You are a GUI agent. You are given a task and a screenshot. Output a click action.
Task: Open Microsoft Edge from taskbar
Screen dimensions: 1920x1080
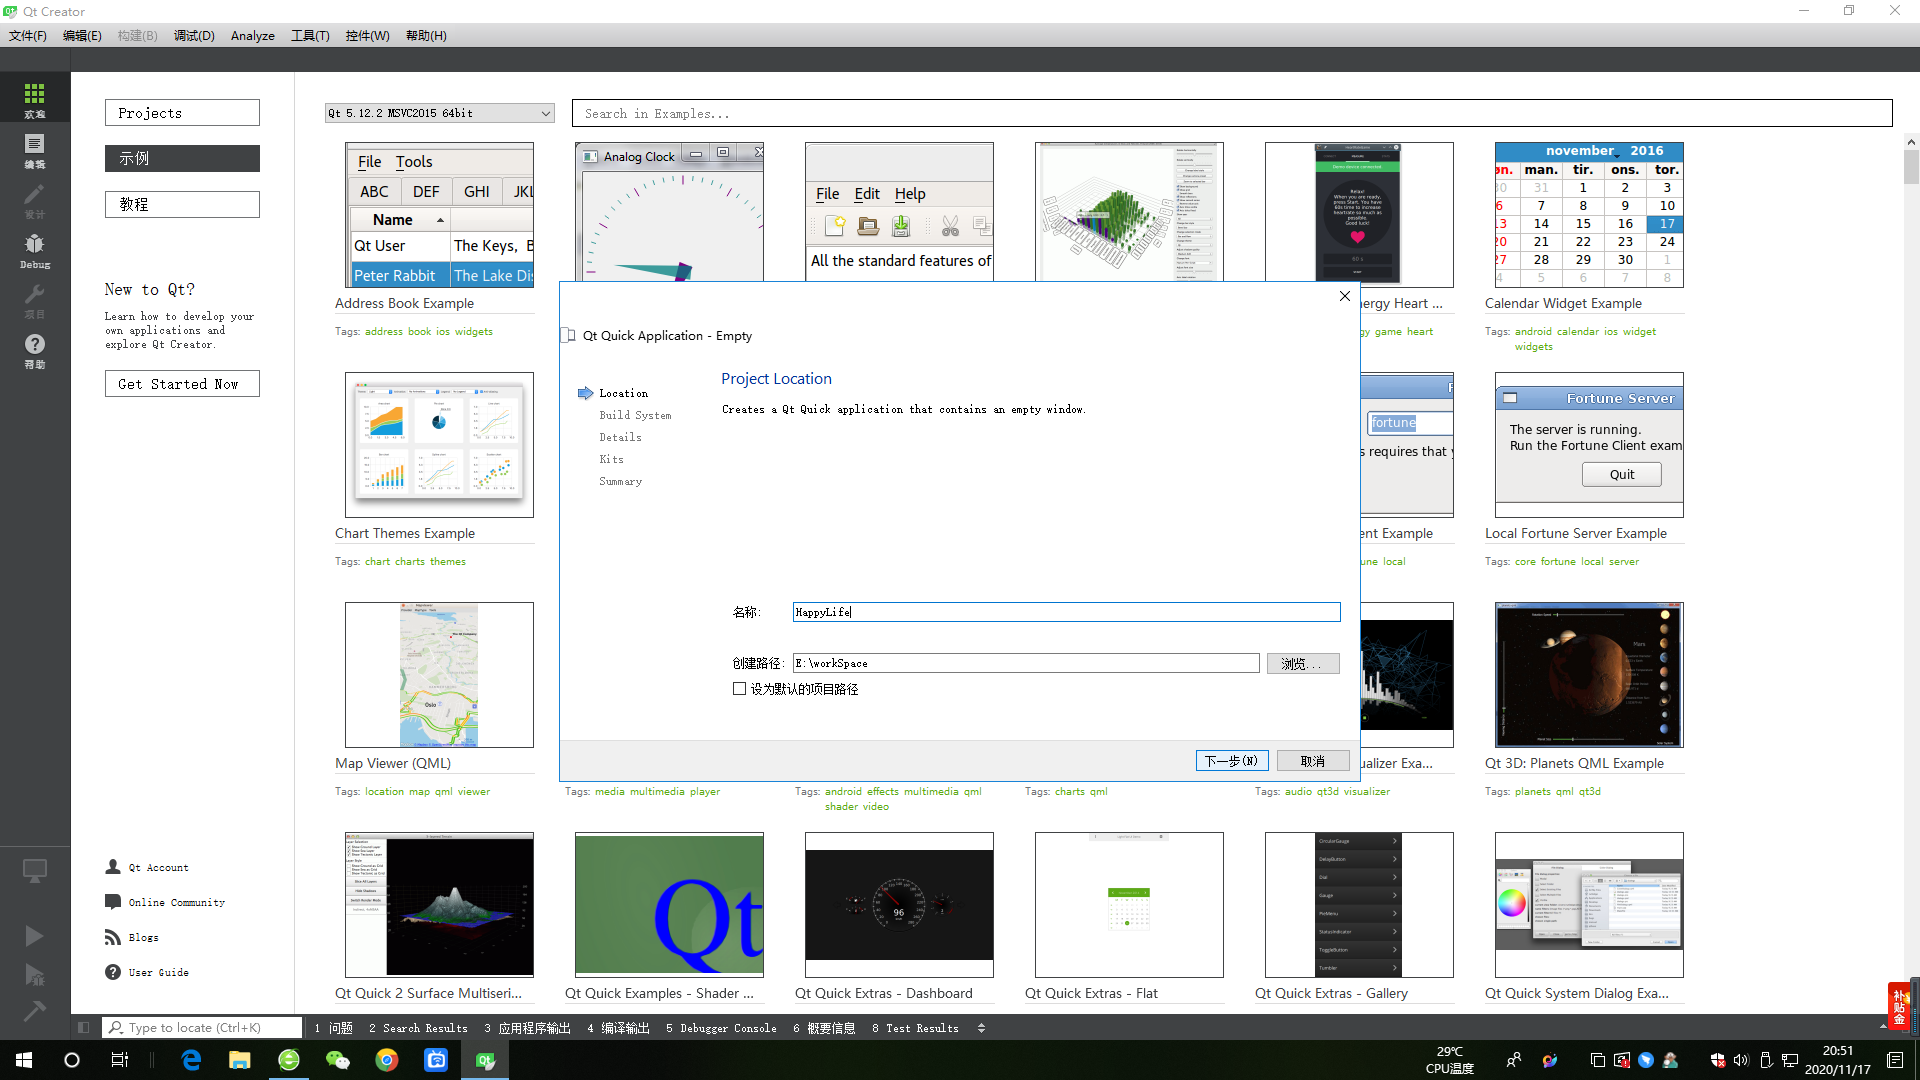[191, 1060]
